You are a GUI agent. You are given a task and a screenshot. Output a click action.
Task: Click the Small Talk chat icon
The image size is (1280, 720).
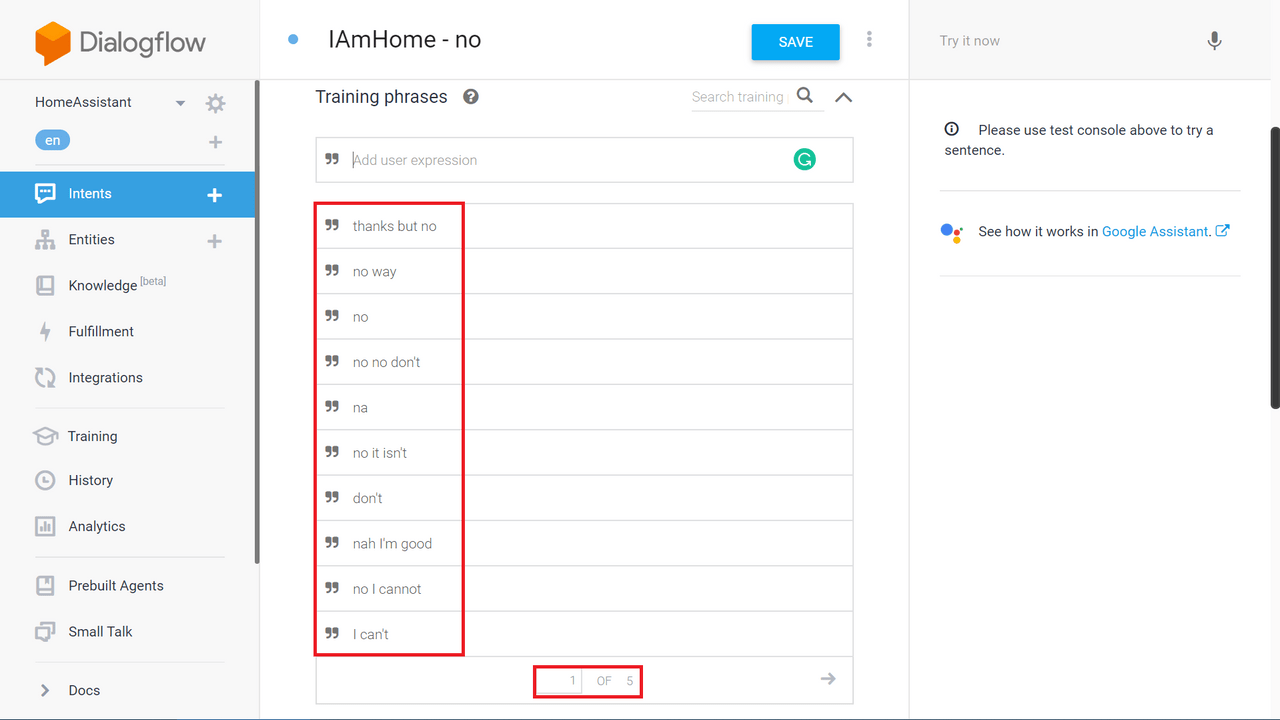pyautogui.click(x=45, y=632)
